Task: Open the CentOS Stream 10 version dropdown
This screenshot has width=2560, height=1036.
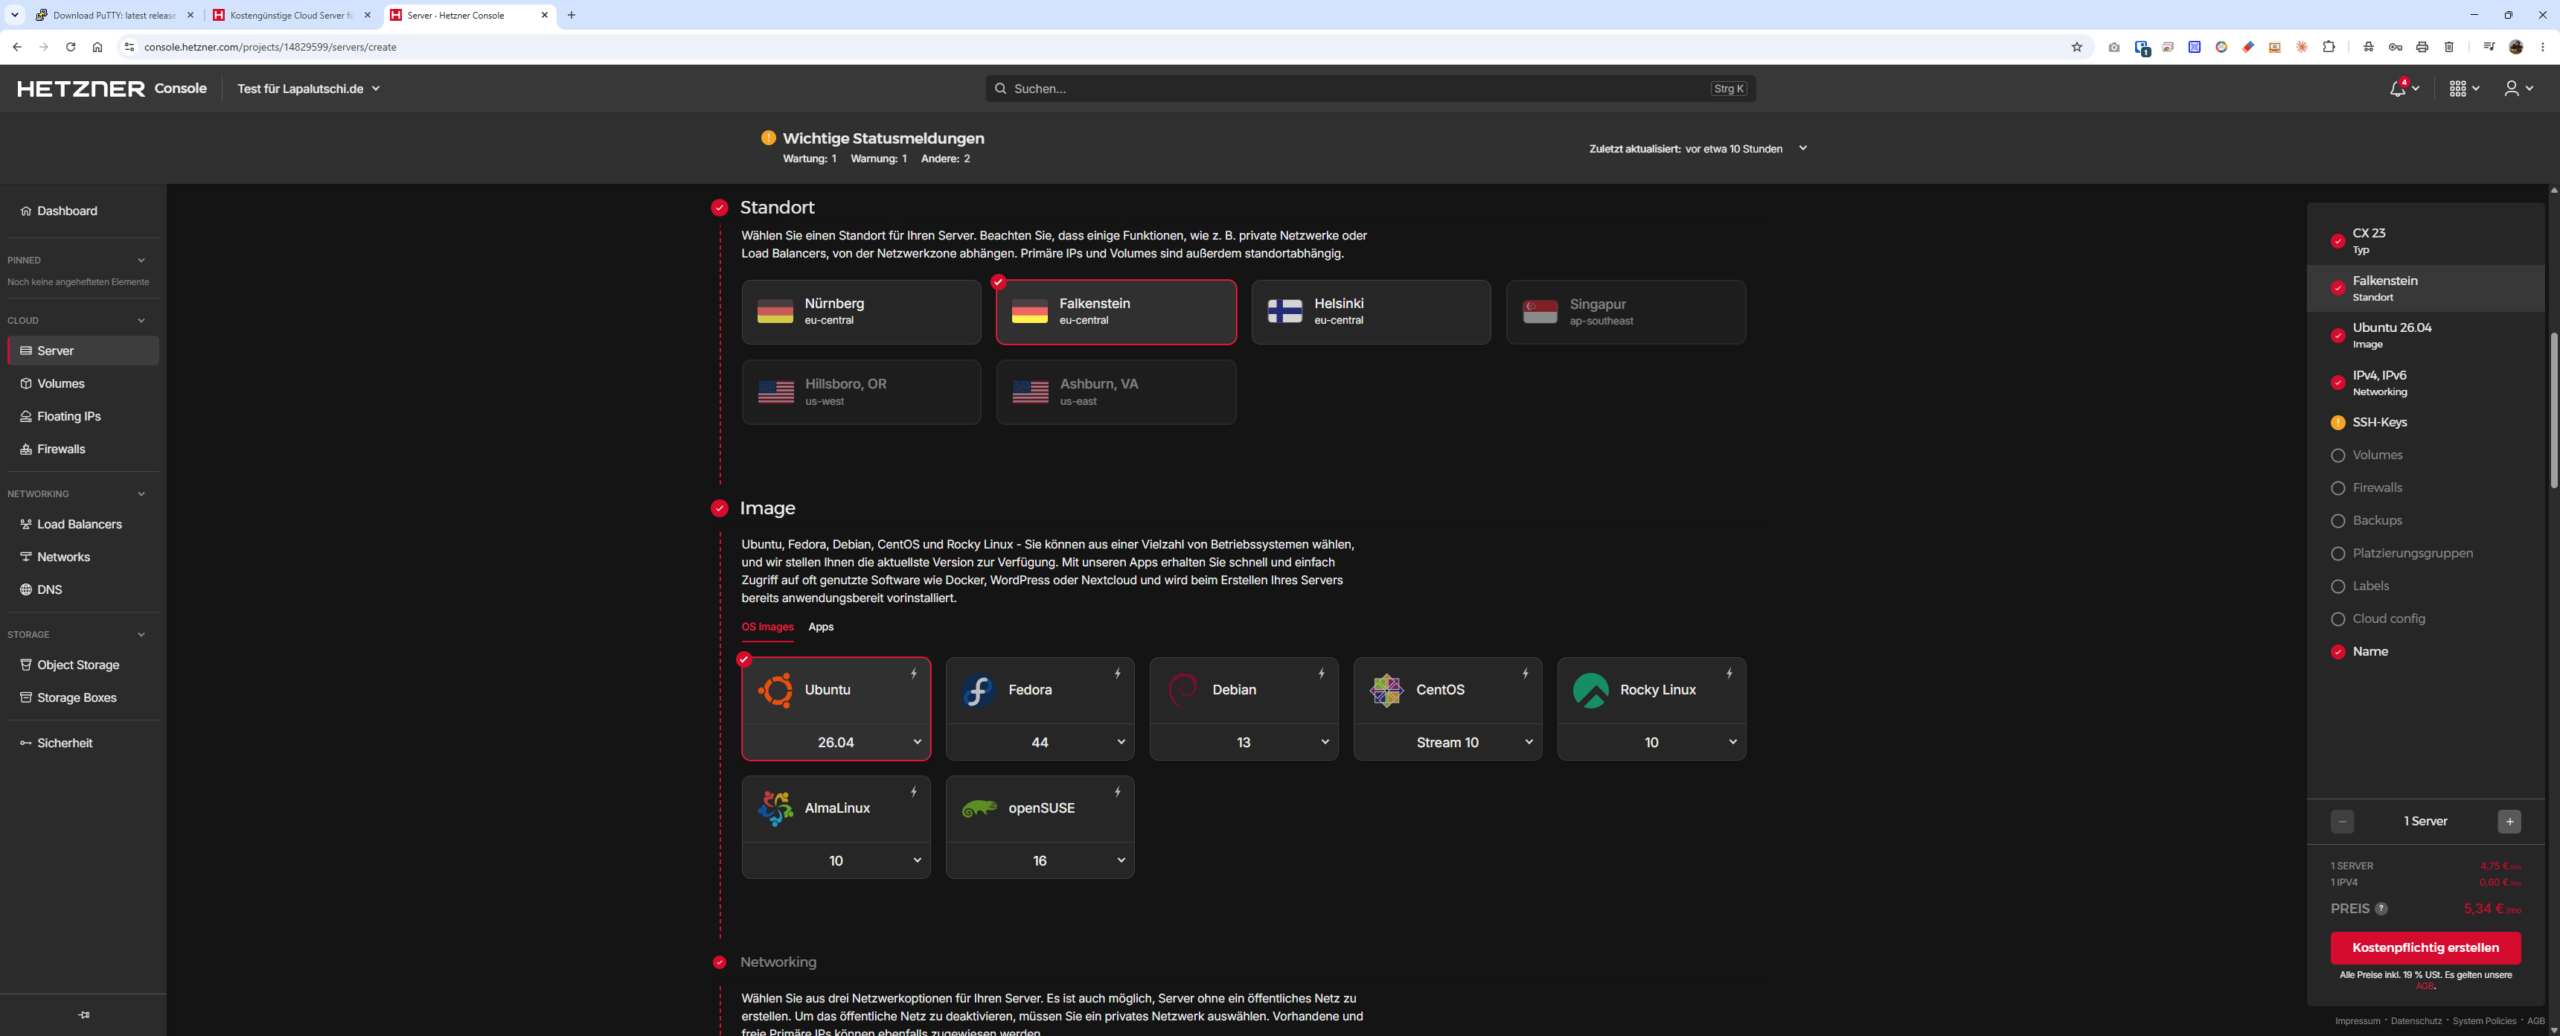Action: click(1448, 742)
